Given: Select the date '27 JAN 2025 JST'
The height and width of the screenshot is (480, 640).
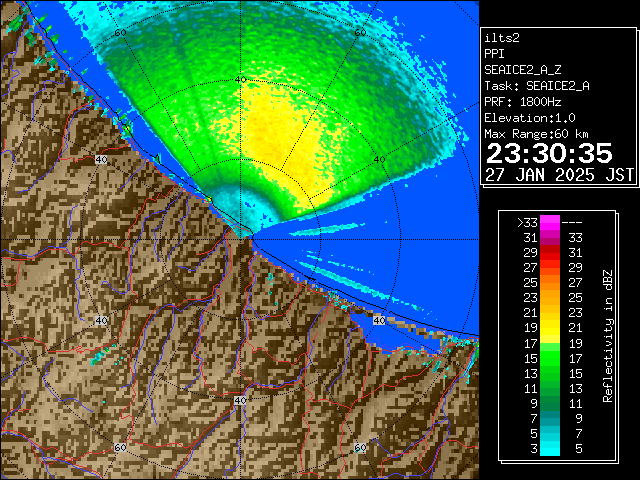Looking at the screenshot, I should [x=559, y=175].
